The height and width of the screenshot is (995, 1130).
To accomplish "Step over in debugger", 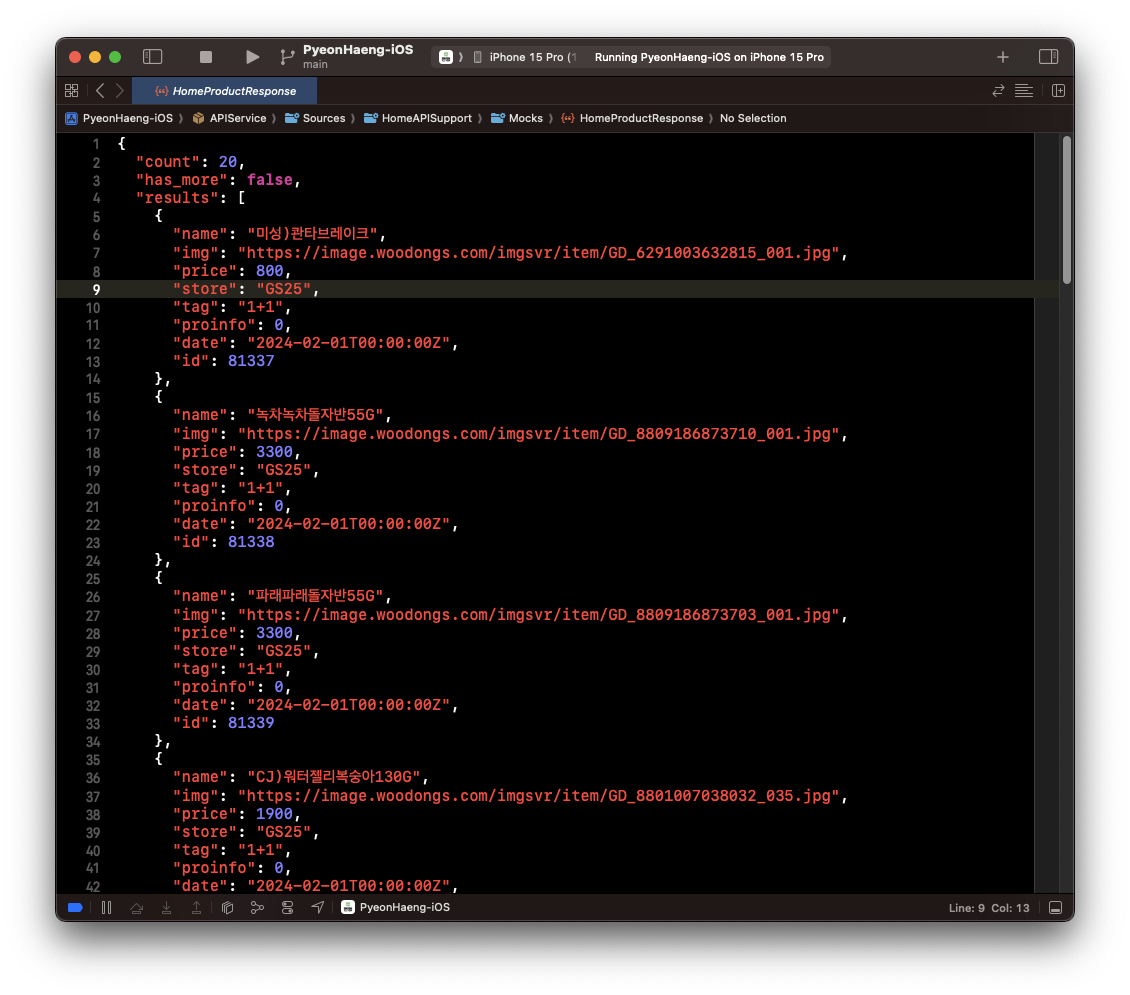I will [x=136, y=908].
